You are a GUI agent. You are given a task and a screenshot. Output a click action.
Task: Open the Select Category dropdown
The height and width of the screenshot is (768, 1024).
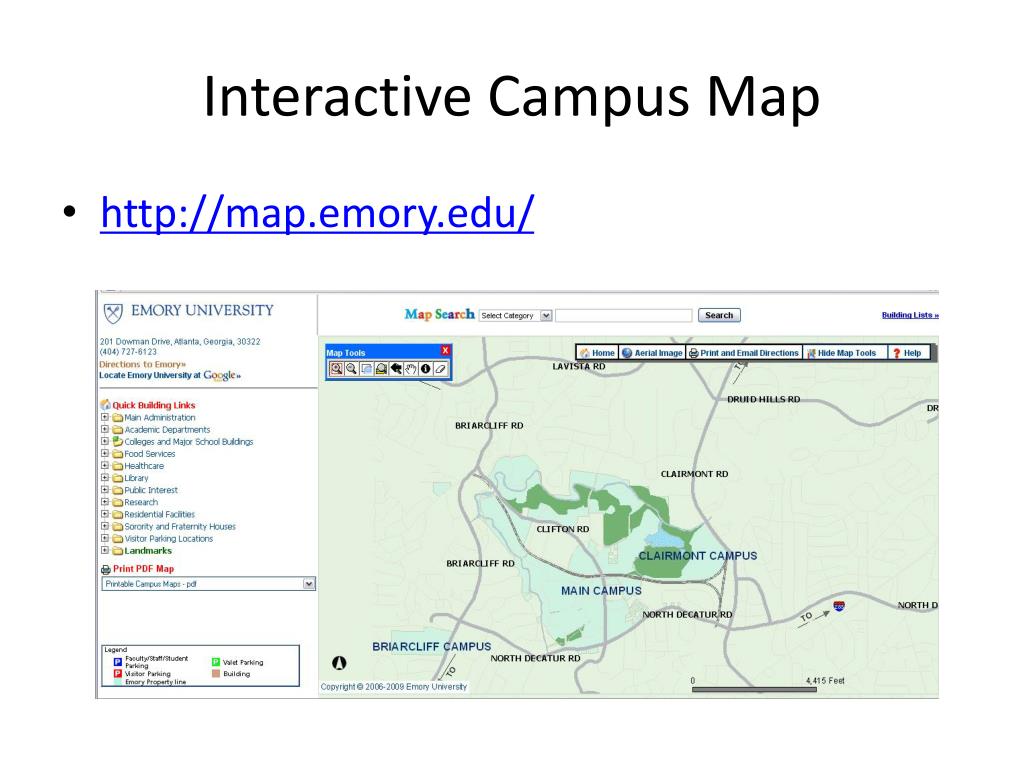click(516, 315)
